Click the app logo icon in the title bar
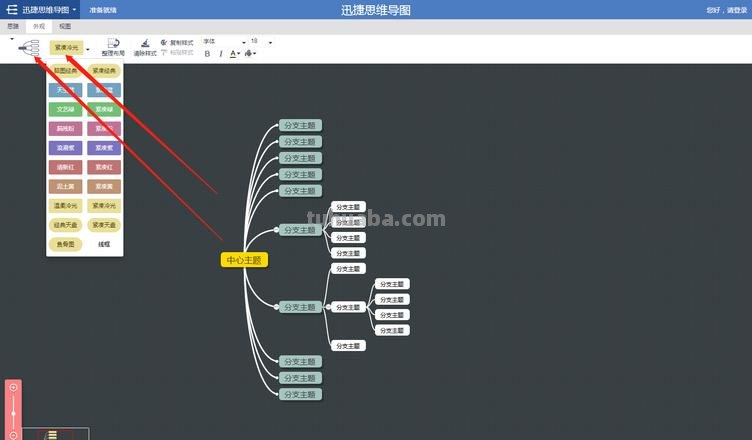The height and width of the screenshot is (440, 752). pyautogui.click(x=11, y=9)
